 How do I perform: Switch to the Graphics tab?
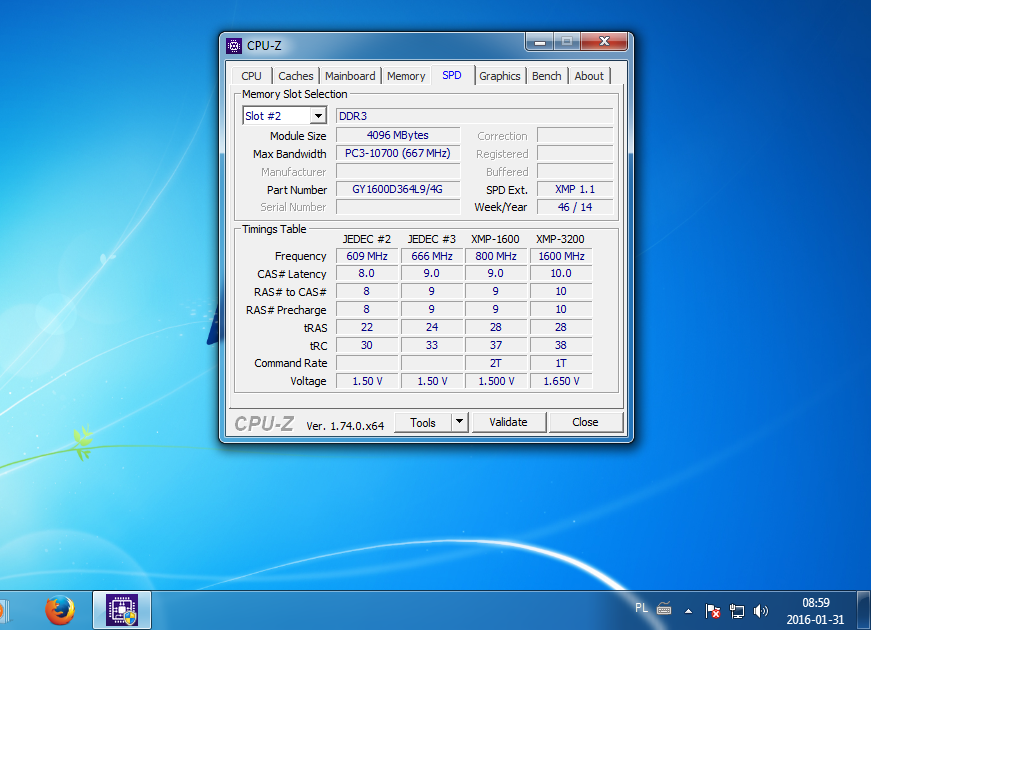[500, 76]
